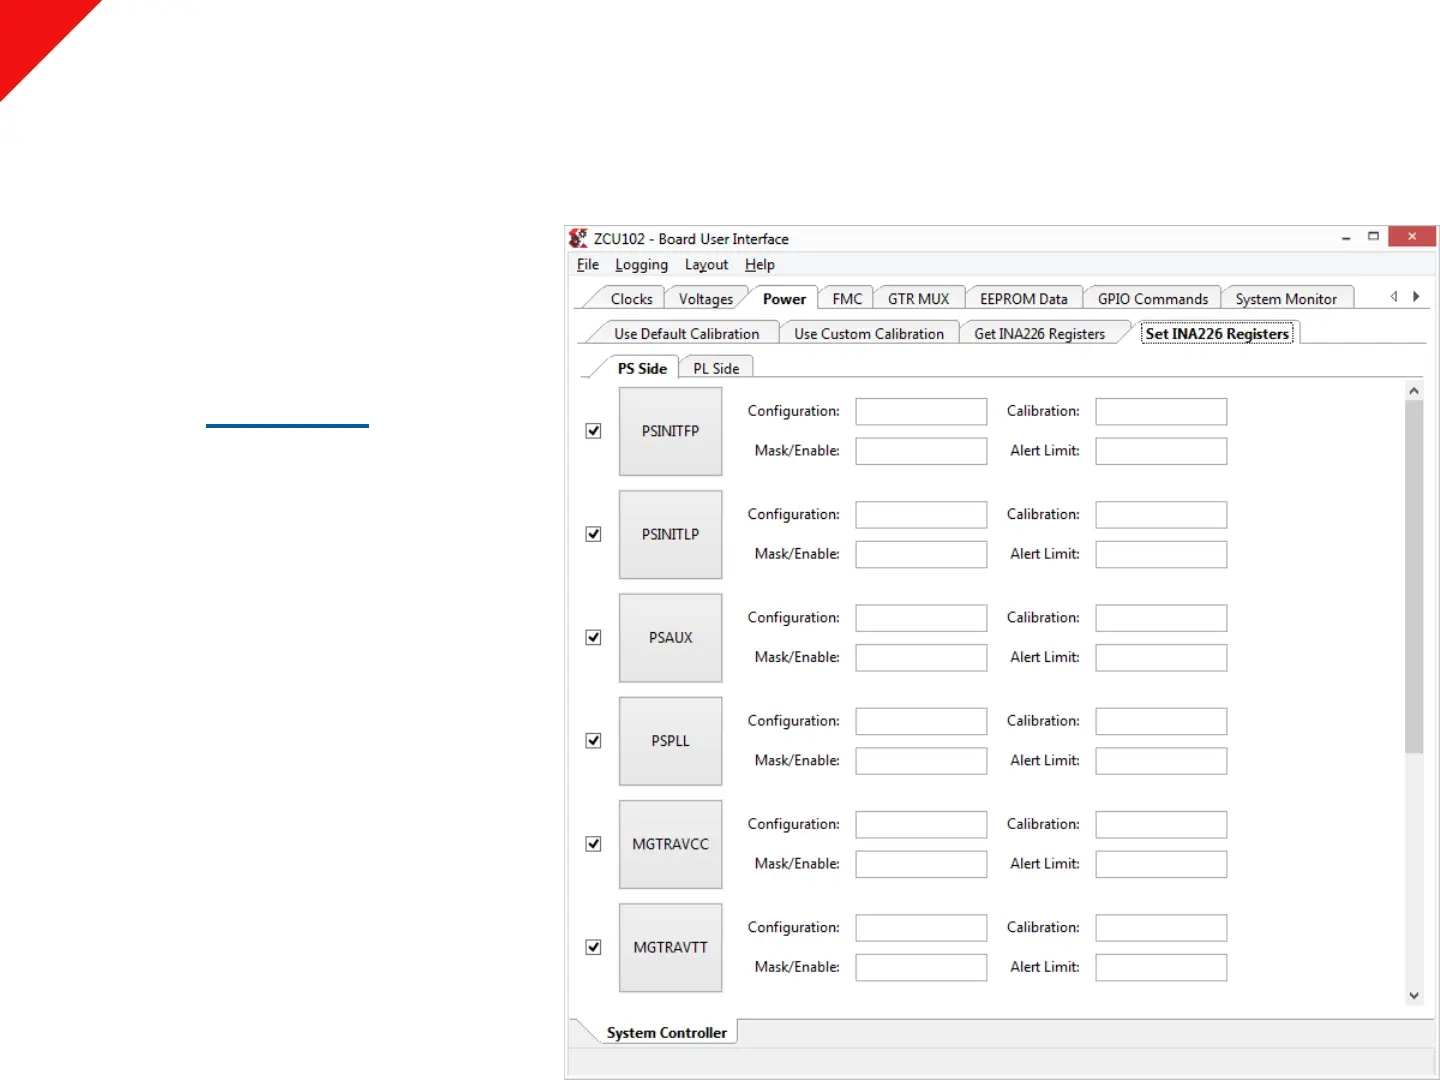Screen dimensions: 1440x1080
Task: Click PSINITFP Calibration input field
Action: [x=1161, y=411]
